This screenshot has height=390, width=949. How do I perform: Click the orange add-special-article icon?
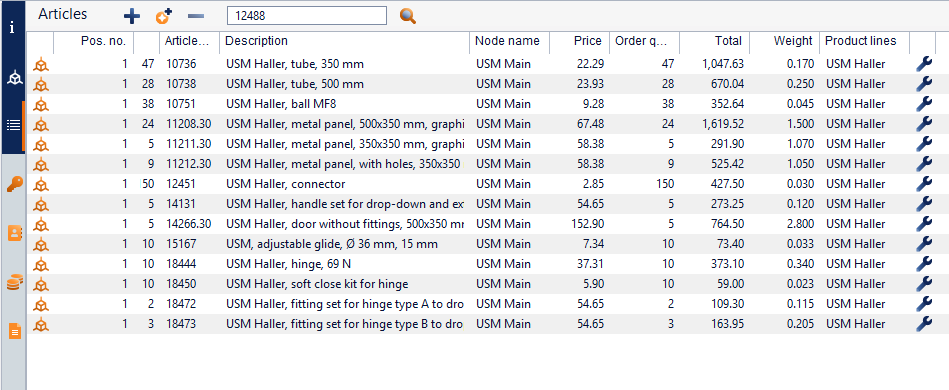tap(163, 16)
